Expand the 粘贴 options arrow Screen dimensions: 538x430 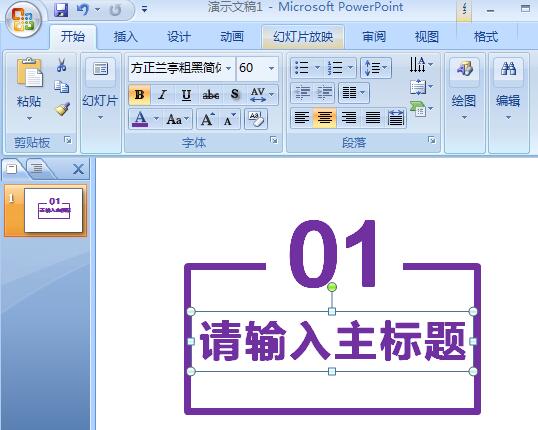click(30, 118)
